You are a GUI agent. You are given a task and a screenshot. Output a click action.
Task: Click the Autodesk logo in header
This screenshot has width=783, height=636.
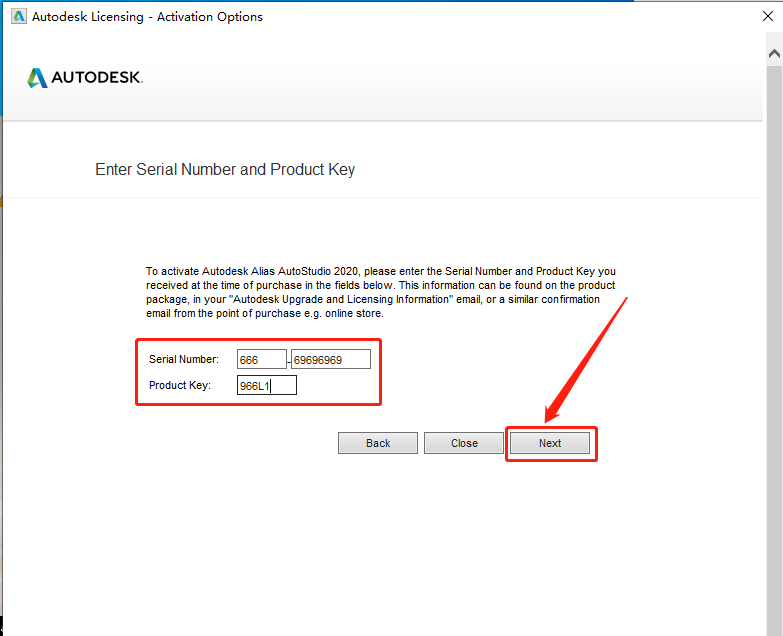click(x=85, y=78)
